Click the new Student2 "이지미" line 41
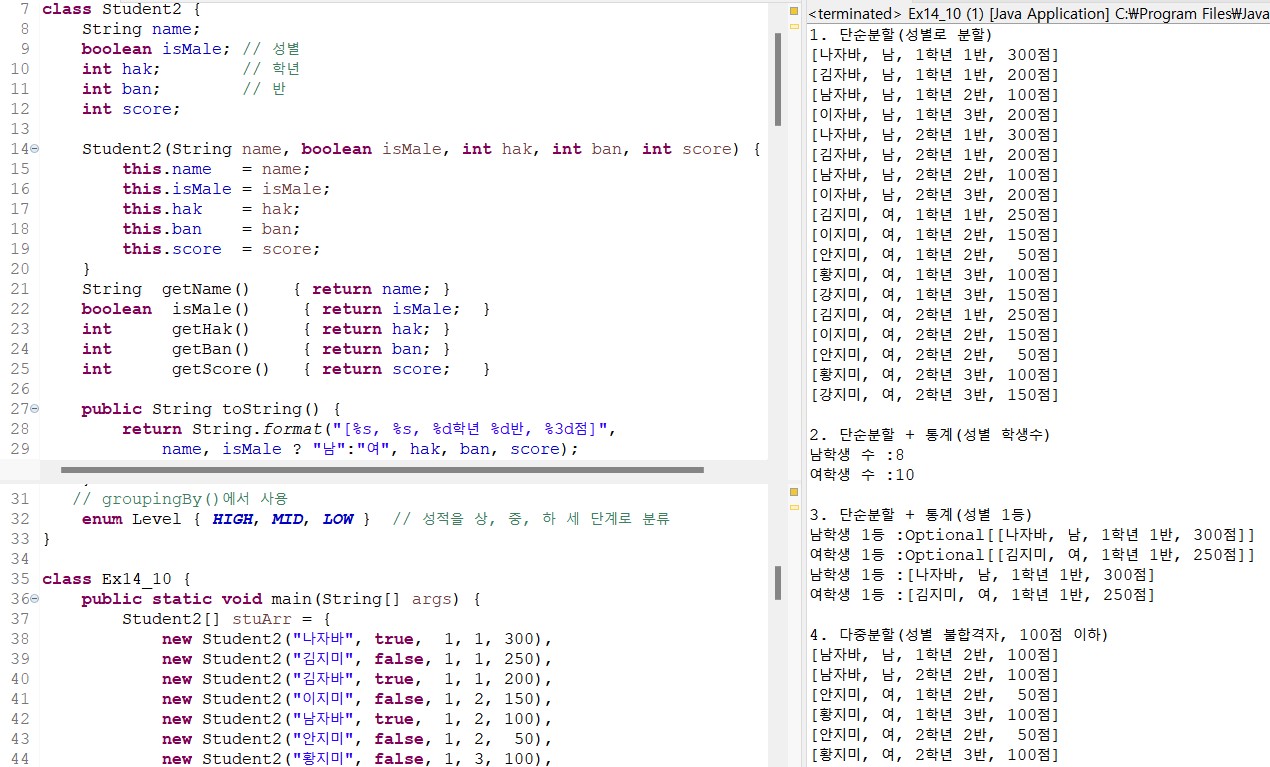Image resolution: width=1270 pixels, height=767 pixels. click(x=357, y=699)
